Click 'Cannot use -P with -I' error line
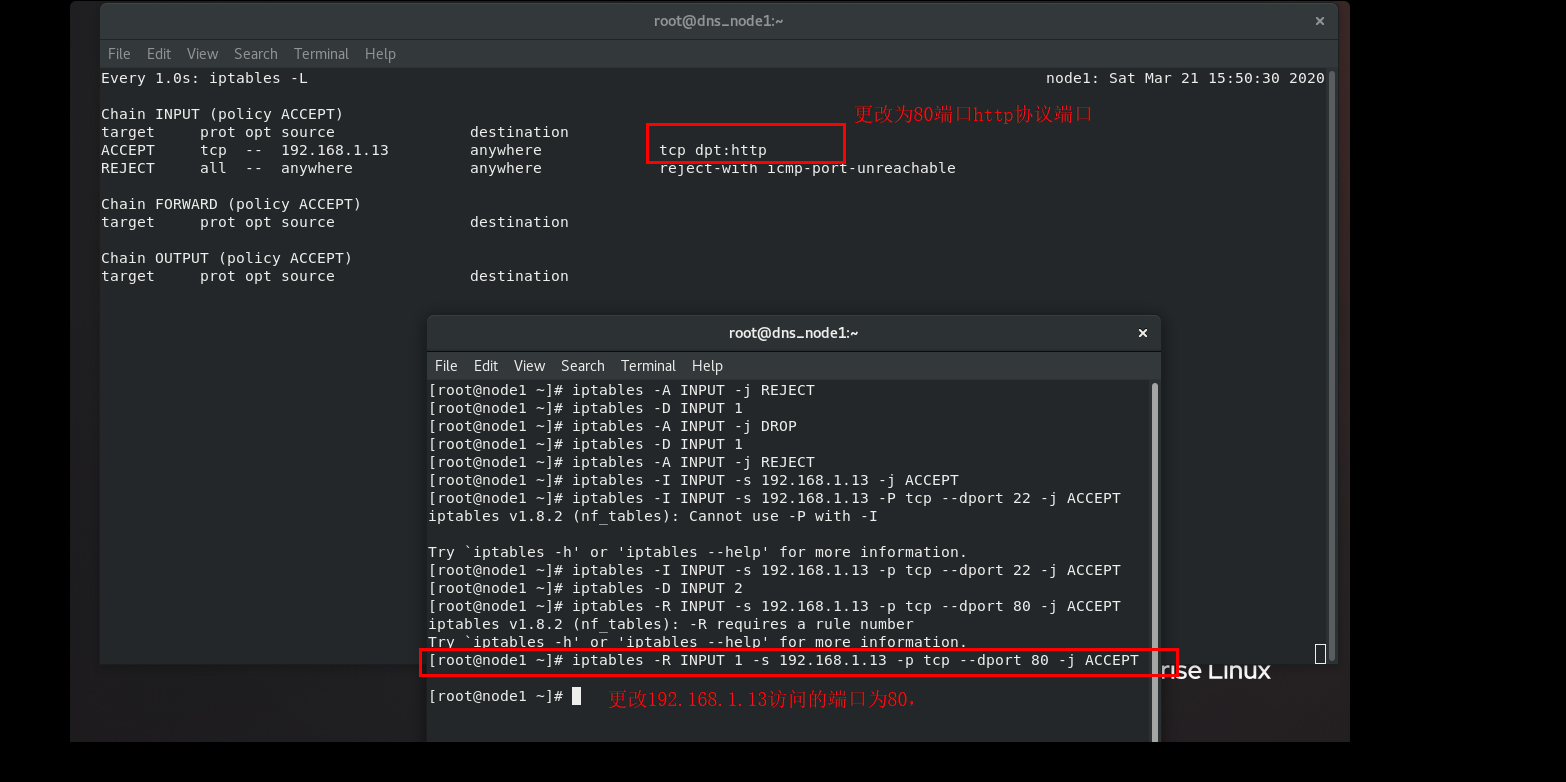The width and height of the screenshot is (1566, 782). click(x=653, y=516)
